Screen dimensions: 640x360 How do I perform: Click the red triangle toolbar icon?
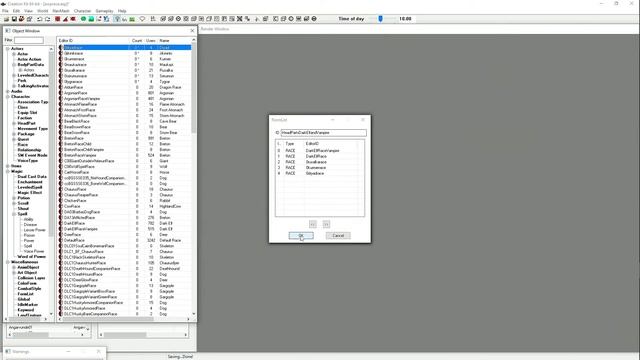[x=65, y=19]
